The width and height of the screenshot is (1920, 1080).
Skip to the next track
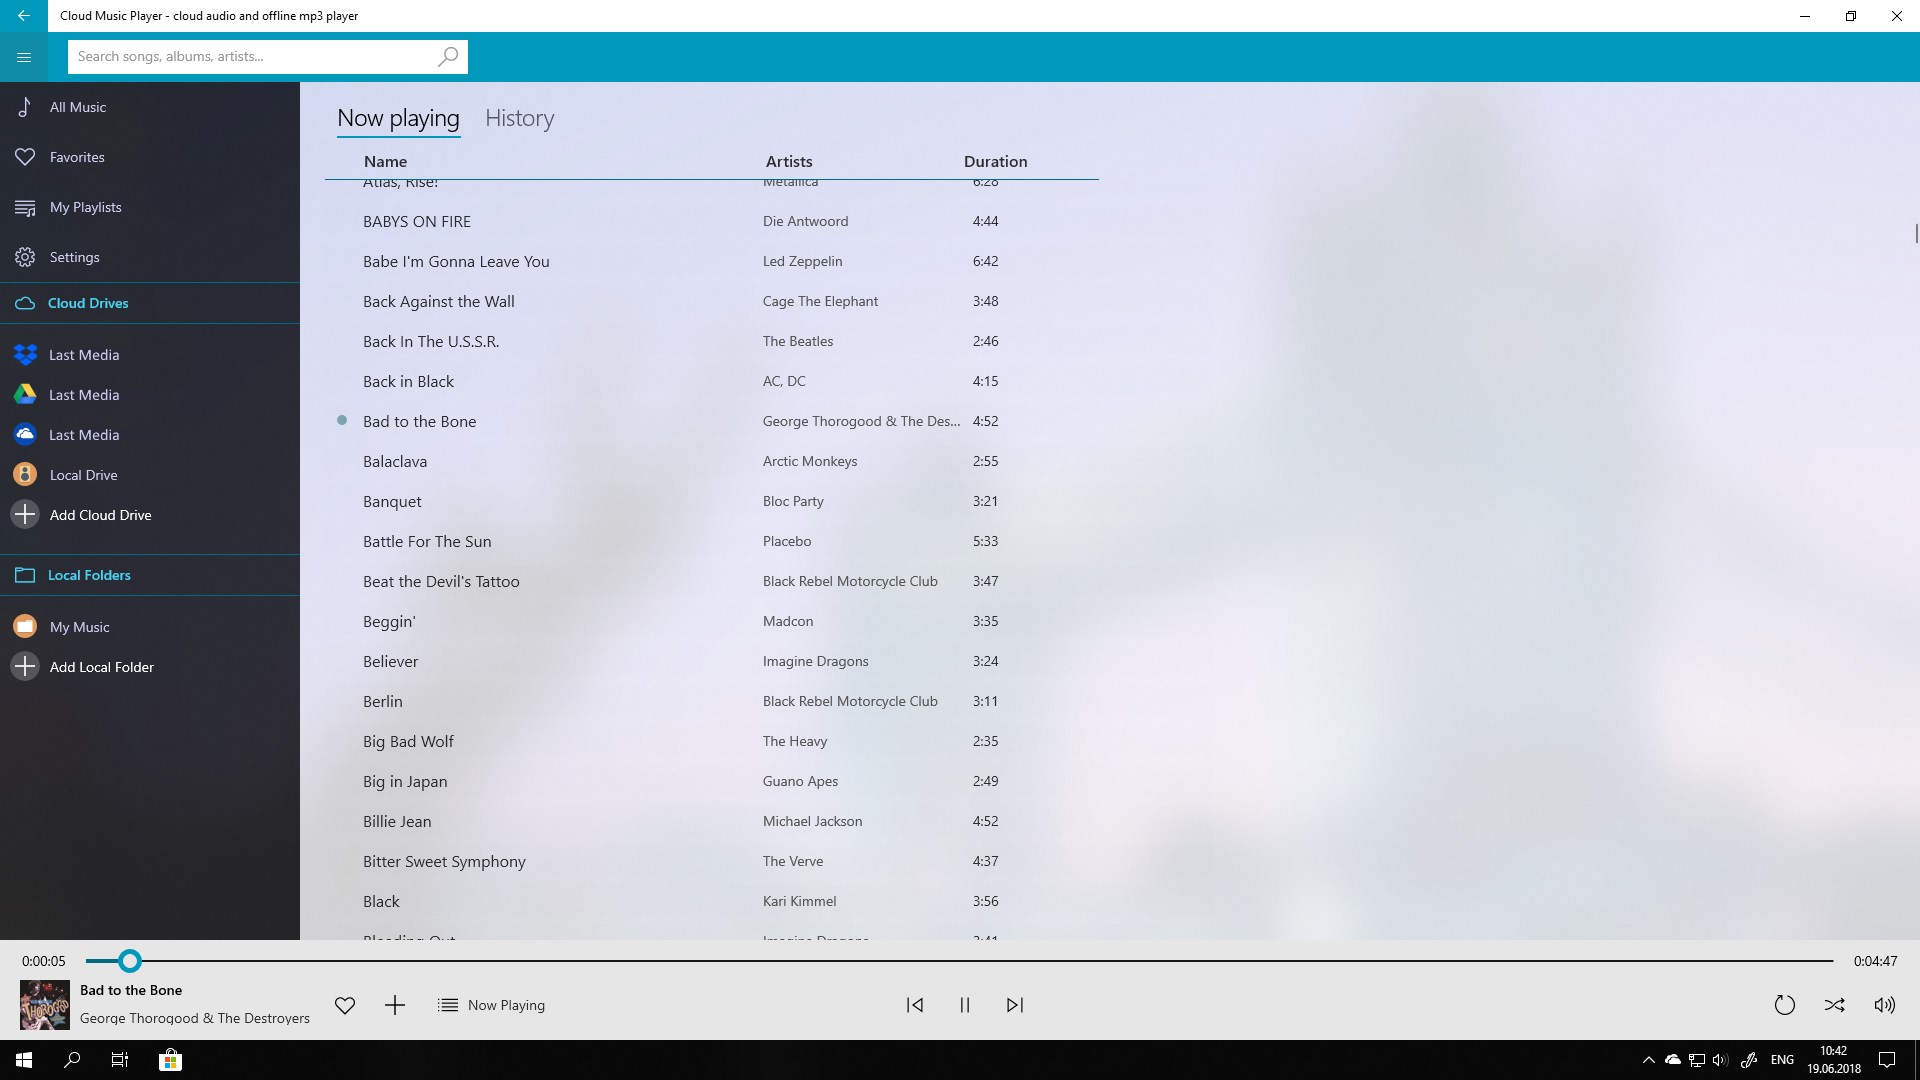click(x=1015, y=1005)
